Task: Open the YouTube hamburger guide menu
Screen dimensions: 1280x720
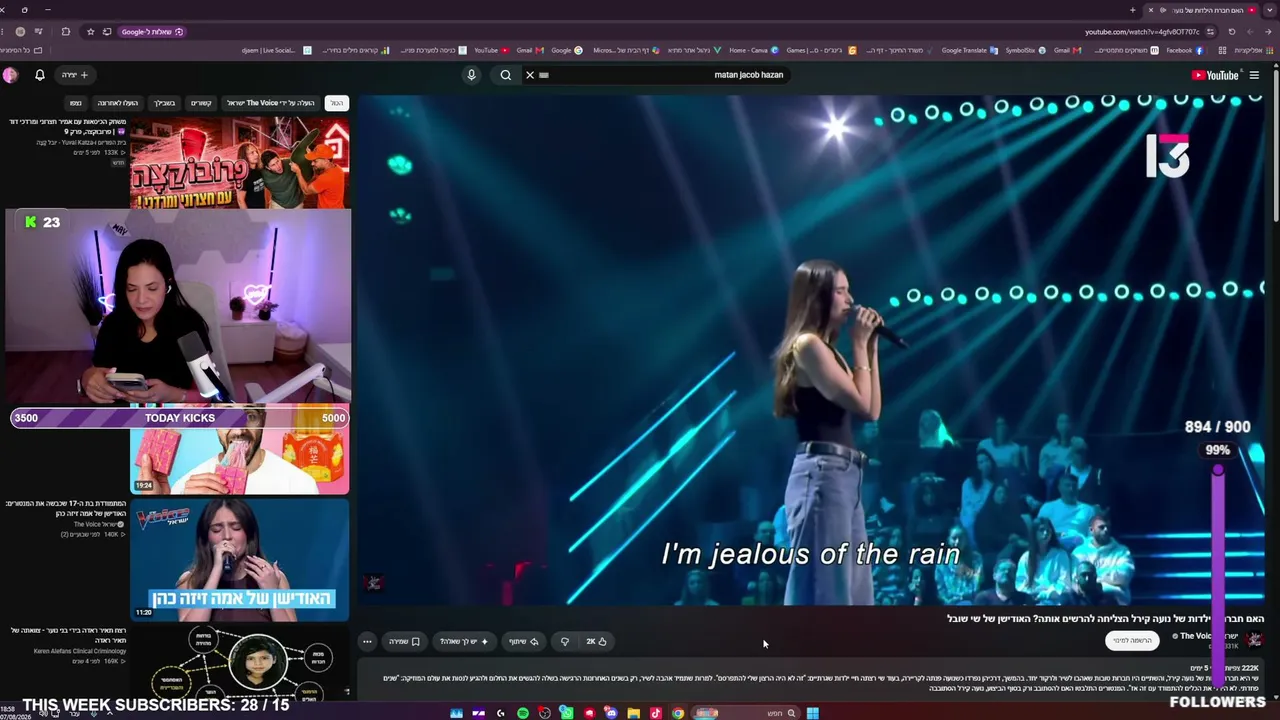Action: (1254, 75)
